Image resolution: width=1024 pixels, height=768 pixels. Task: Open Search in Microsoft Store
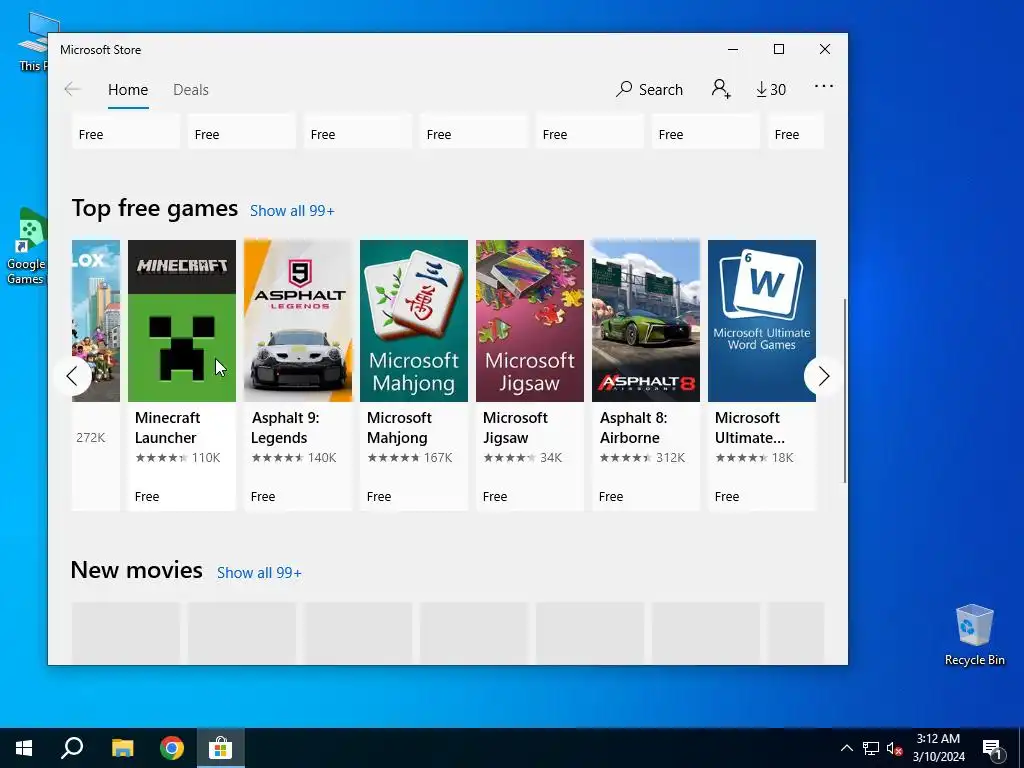[649, 89]
